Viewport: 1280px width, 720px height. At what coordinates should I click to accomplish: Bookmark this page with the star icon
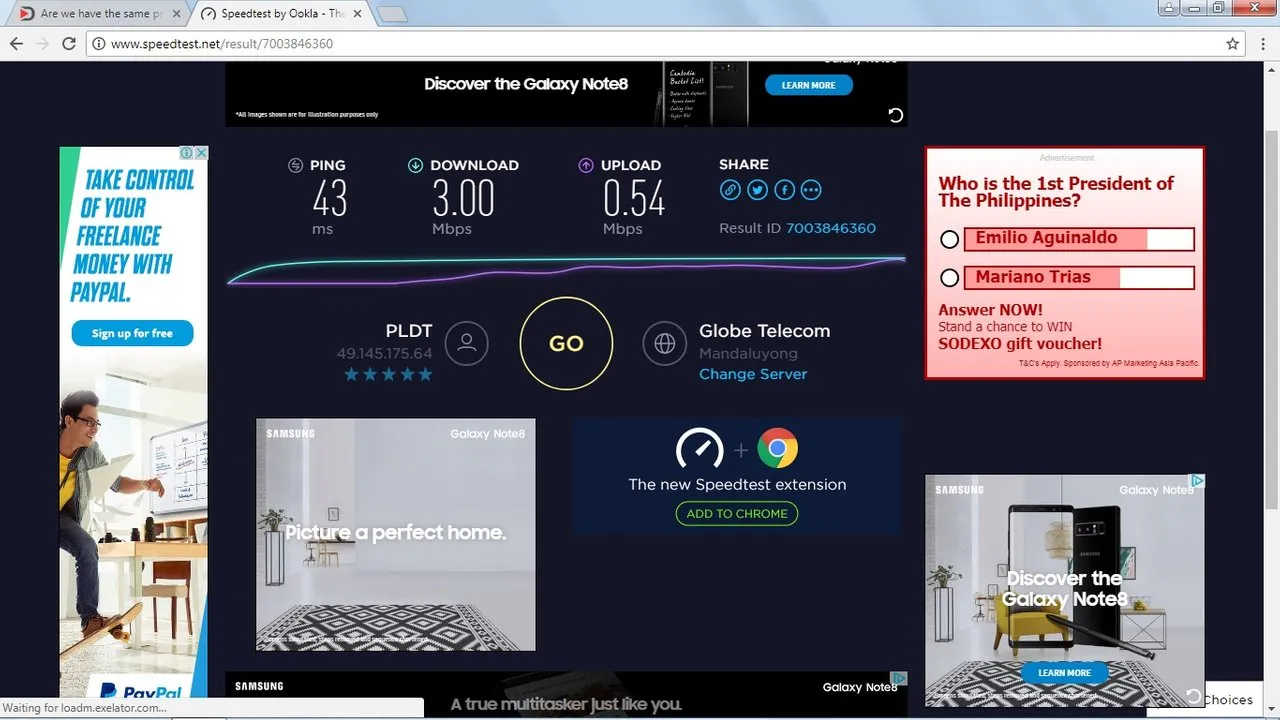[x=1233, y=44]
